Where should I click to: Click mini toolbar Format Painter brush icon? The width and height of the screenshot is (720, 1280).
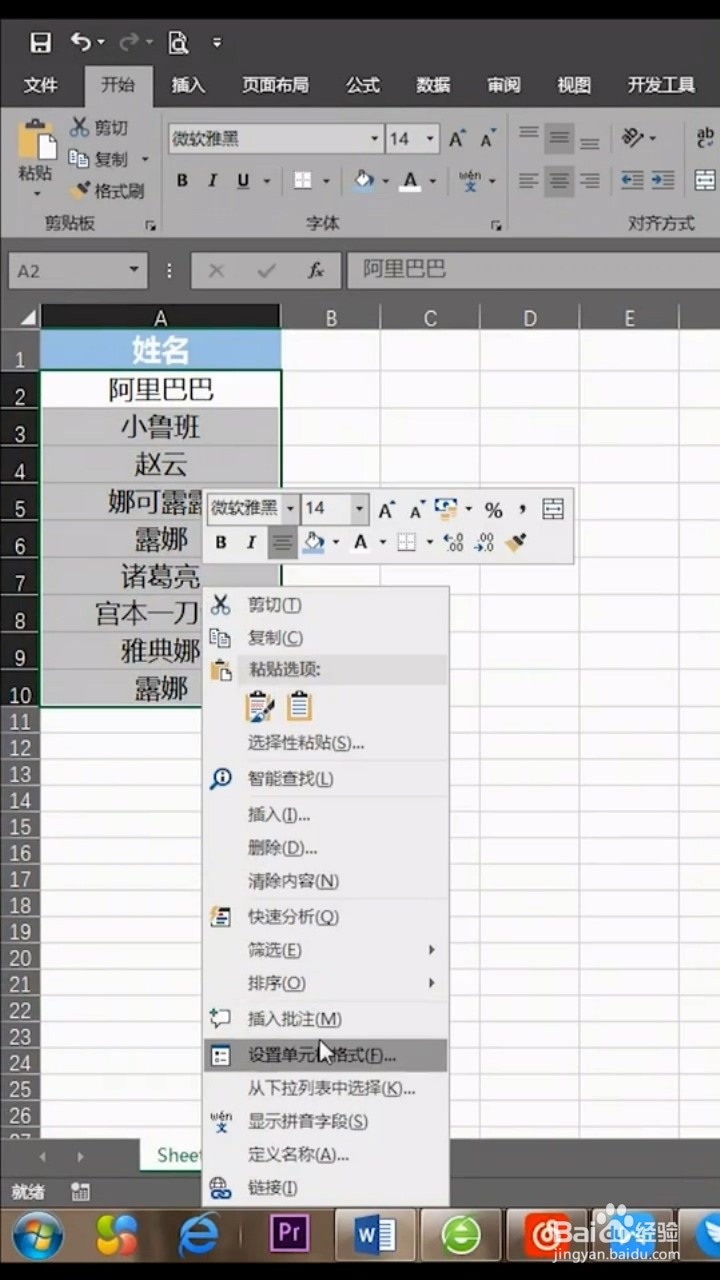click(x=516, y=543)
